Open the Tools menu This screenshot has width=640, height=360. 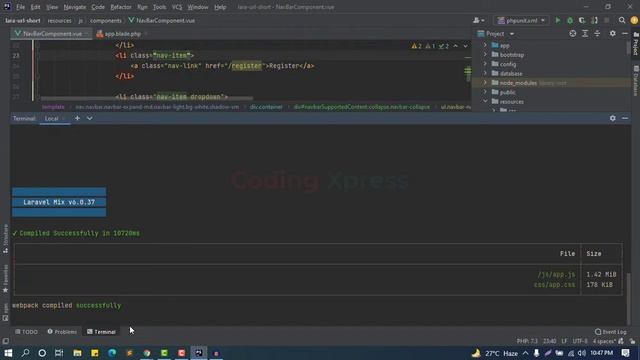click(x=159, y=7)
